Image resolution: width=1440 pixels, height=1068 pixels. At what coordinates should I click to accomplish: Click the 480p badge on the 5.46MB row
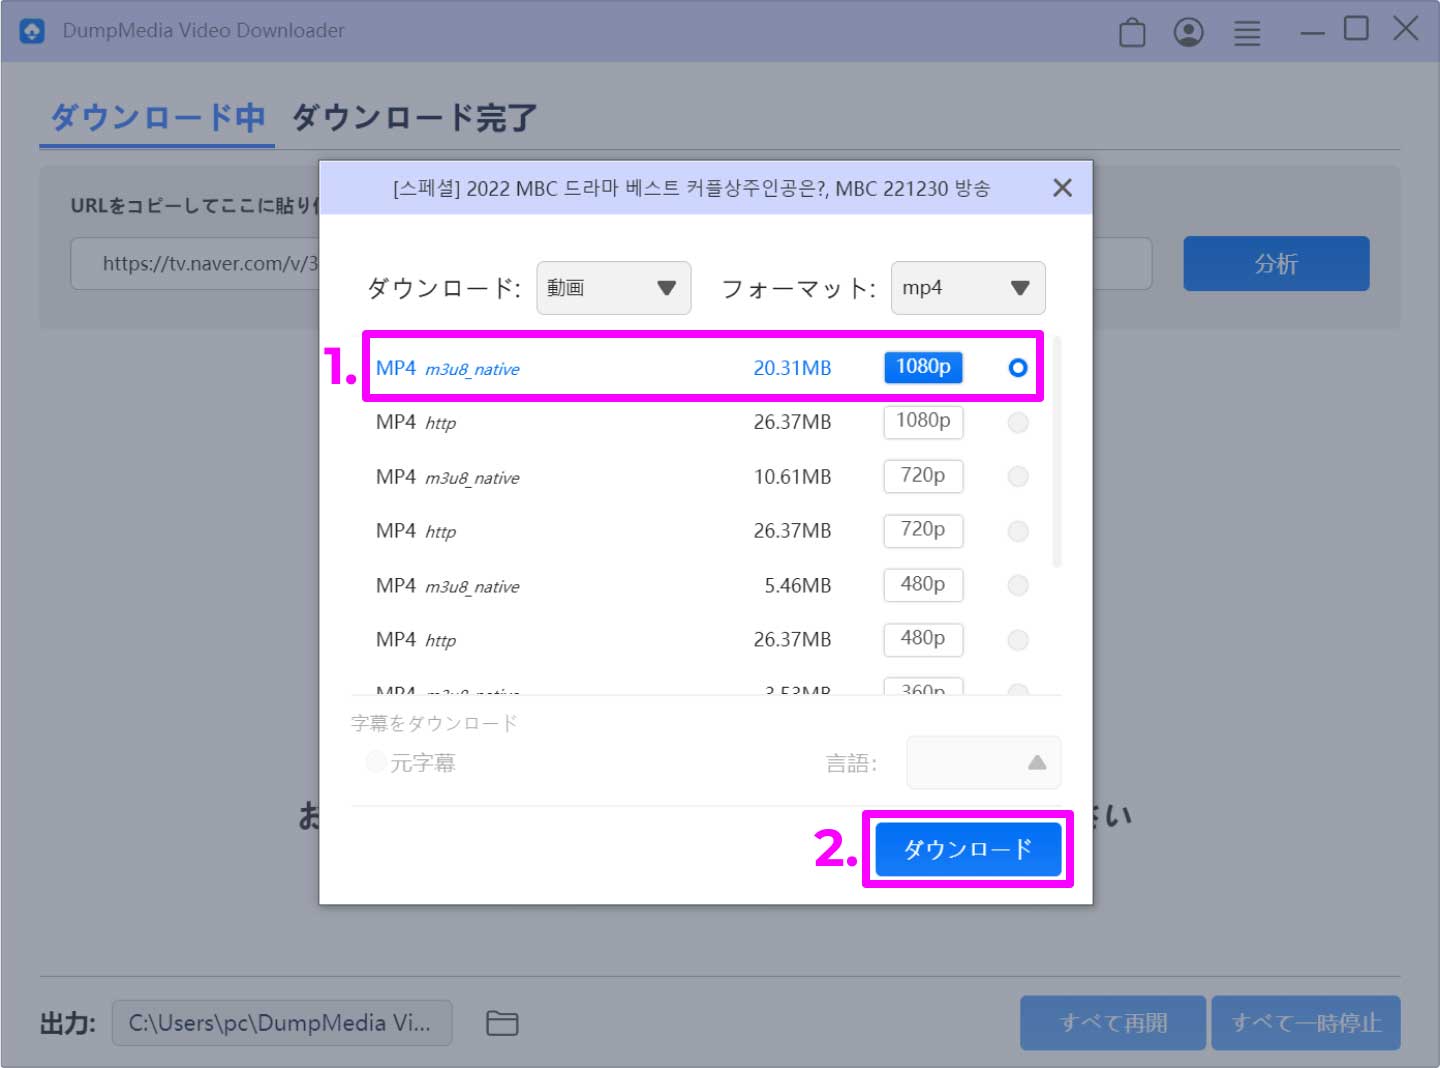coord(923,584)
